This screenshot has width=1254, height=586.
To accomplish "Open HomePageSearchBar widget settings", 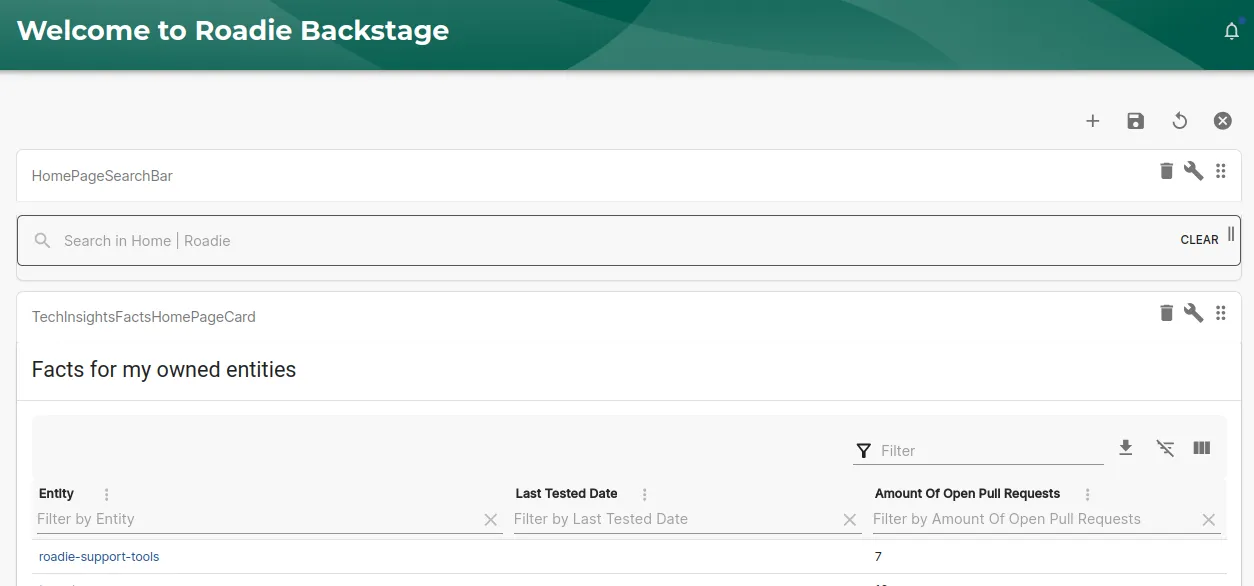I will (1193, 171).
